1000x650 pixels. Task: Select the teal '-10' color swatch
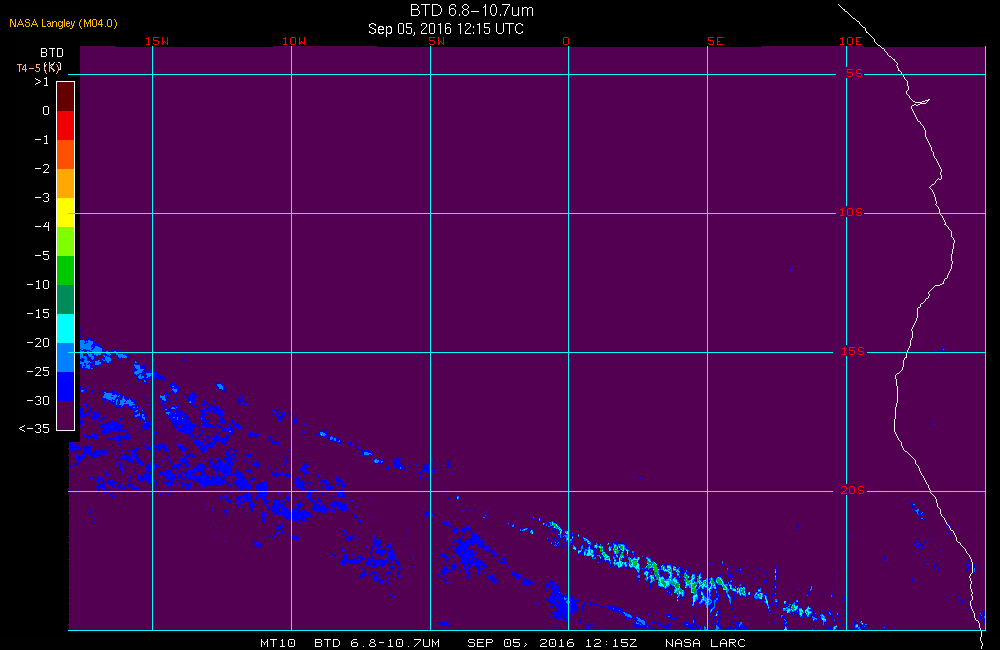pyautogui.click(x=66, y=300)
